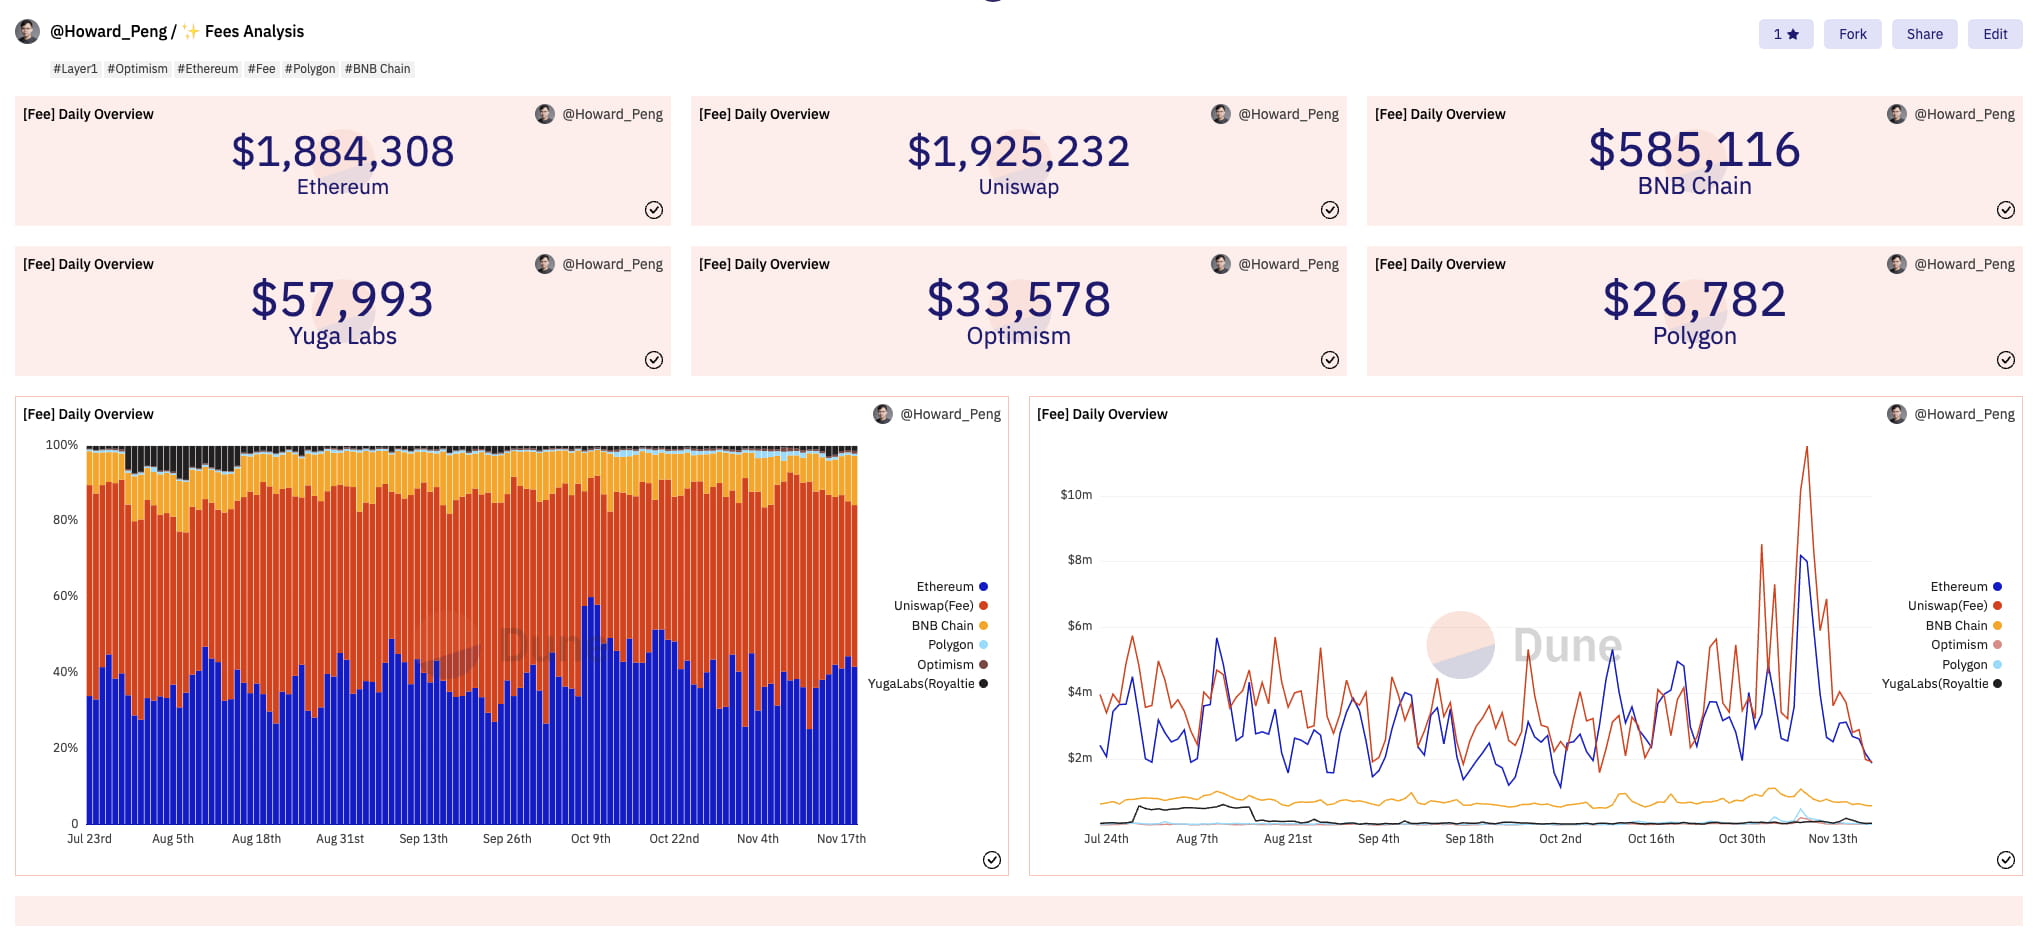Toggle YugaLabs series in line chart legend

click(1934, 684)
